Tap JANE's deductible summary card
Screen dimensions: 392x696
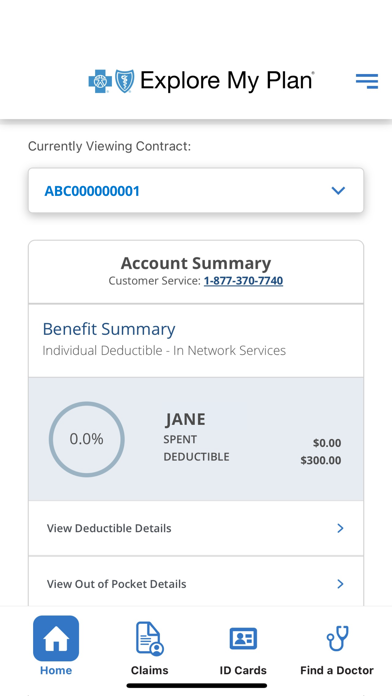[x=196, y=439]
